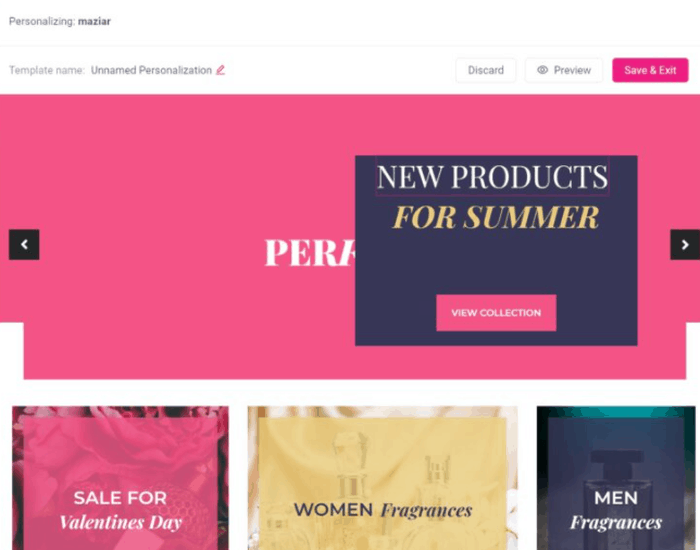Advance carousel with right arrow
Viewport: 700px width, 550px height.
[x=685, y=245]
